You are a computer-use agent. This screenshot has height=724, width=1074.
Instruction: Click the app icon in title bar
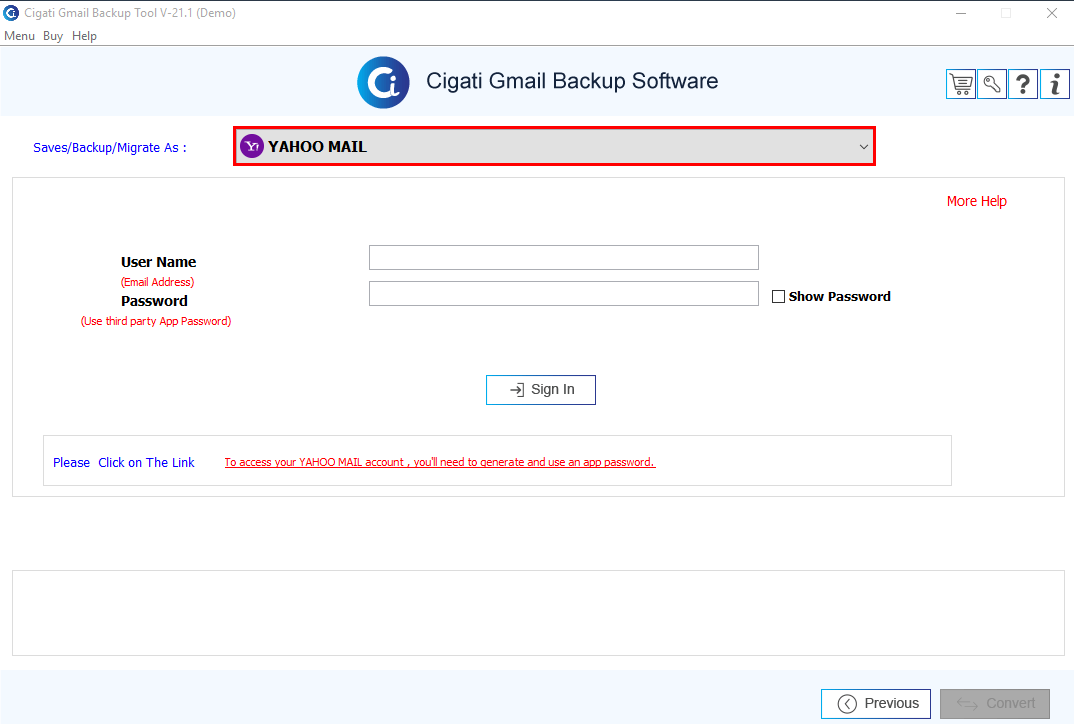click(11, 12)
